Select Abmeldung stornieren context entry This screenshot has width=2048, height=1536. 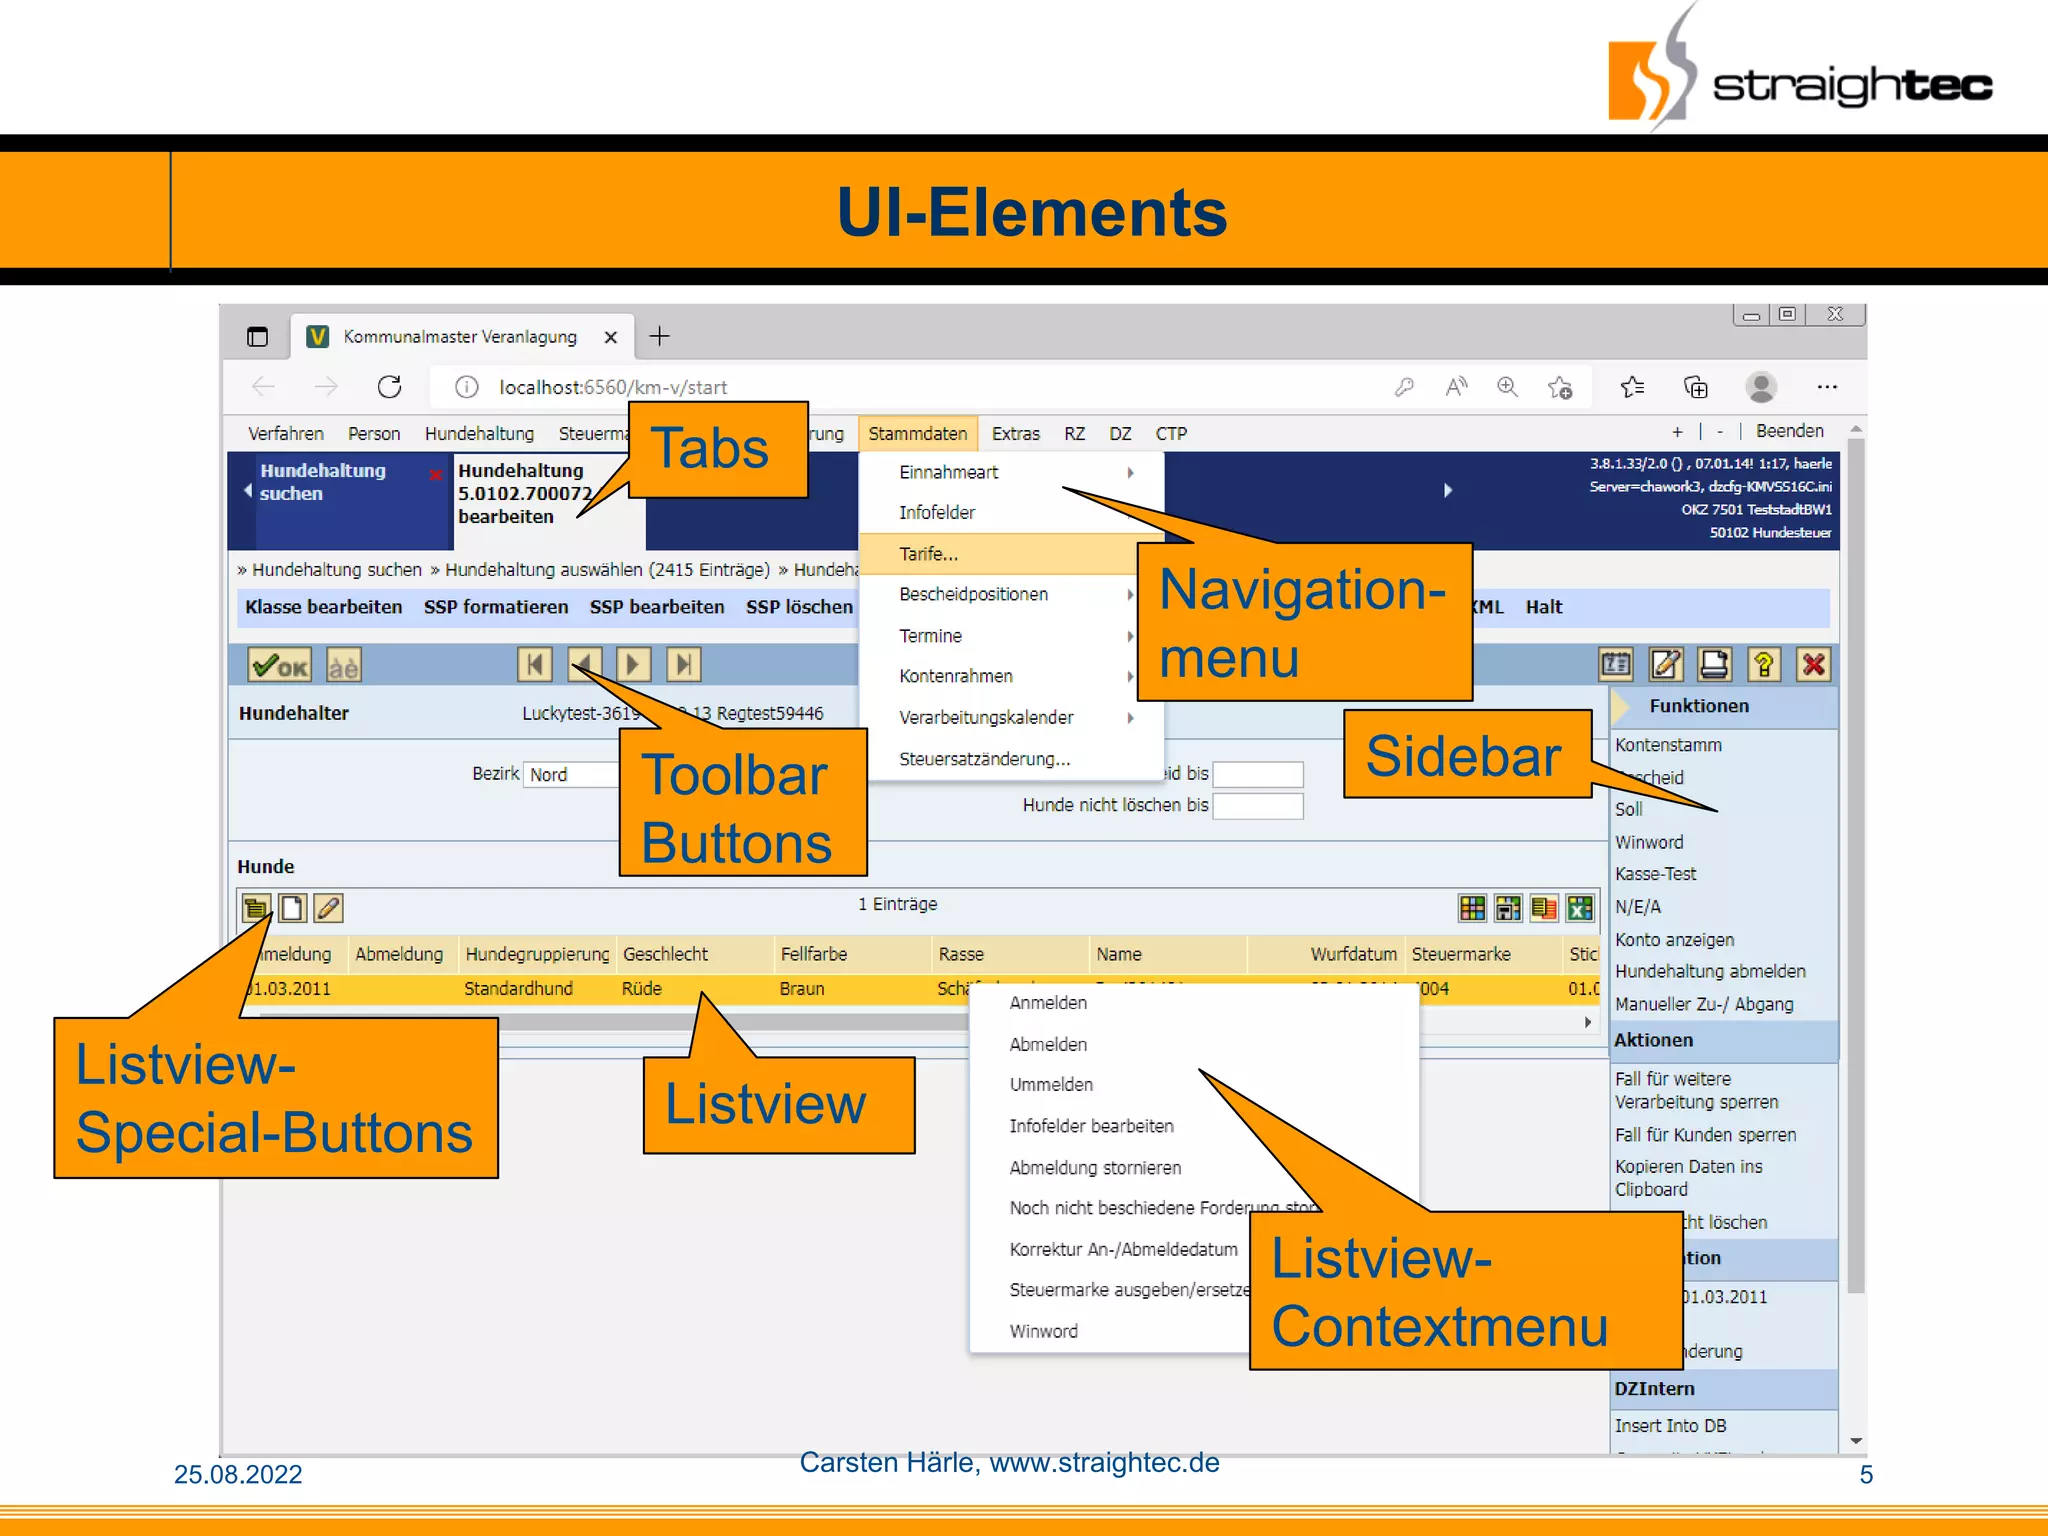(1095, 1168)
